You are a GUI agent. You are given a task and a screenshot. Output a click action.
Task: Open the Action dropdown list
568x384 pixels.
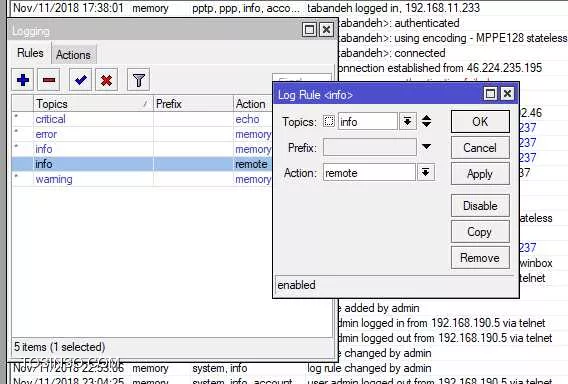click(426, 172)
